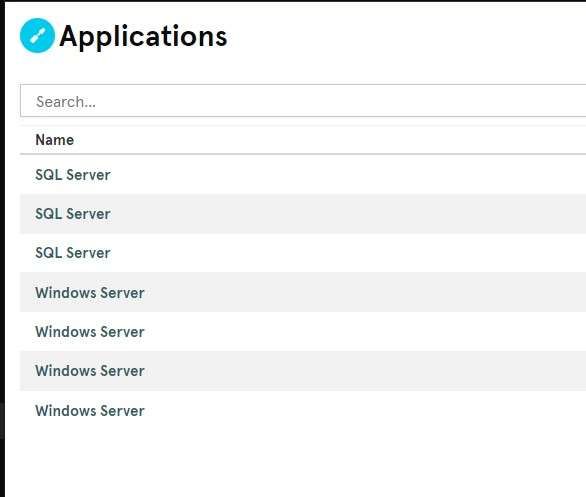Viewport: 586px width, 497px height.
Task: Sort the list by the Name column header
Action: [55, 140]
